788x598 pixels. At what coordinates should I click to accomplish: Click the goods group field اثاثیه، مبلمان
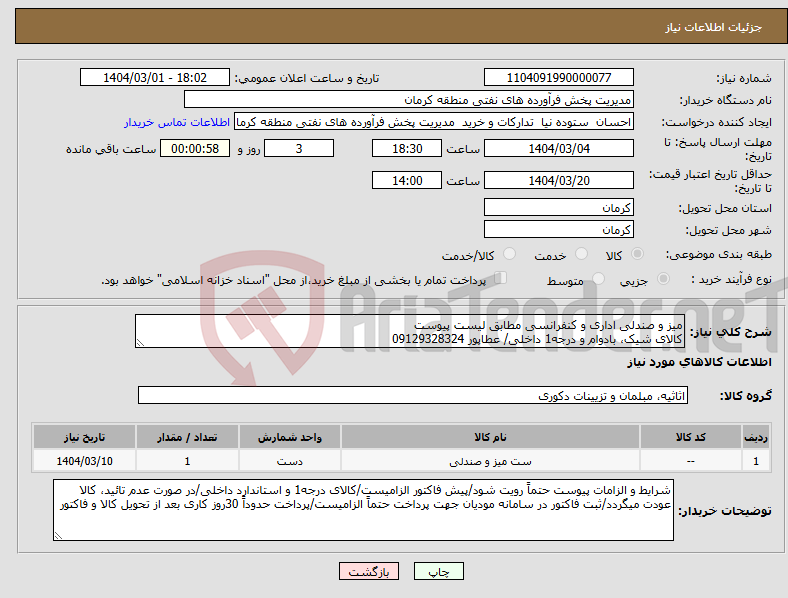413,395
